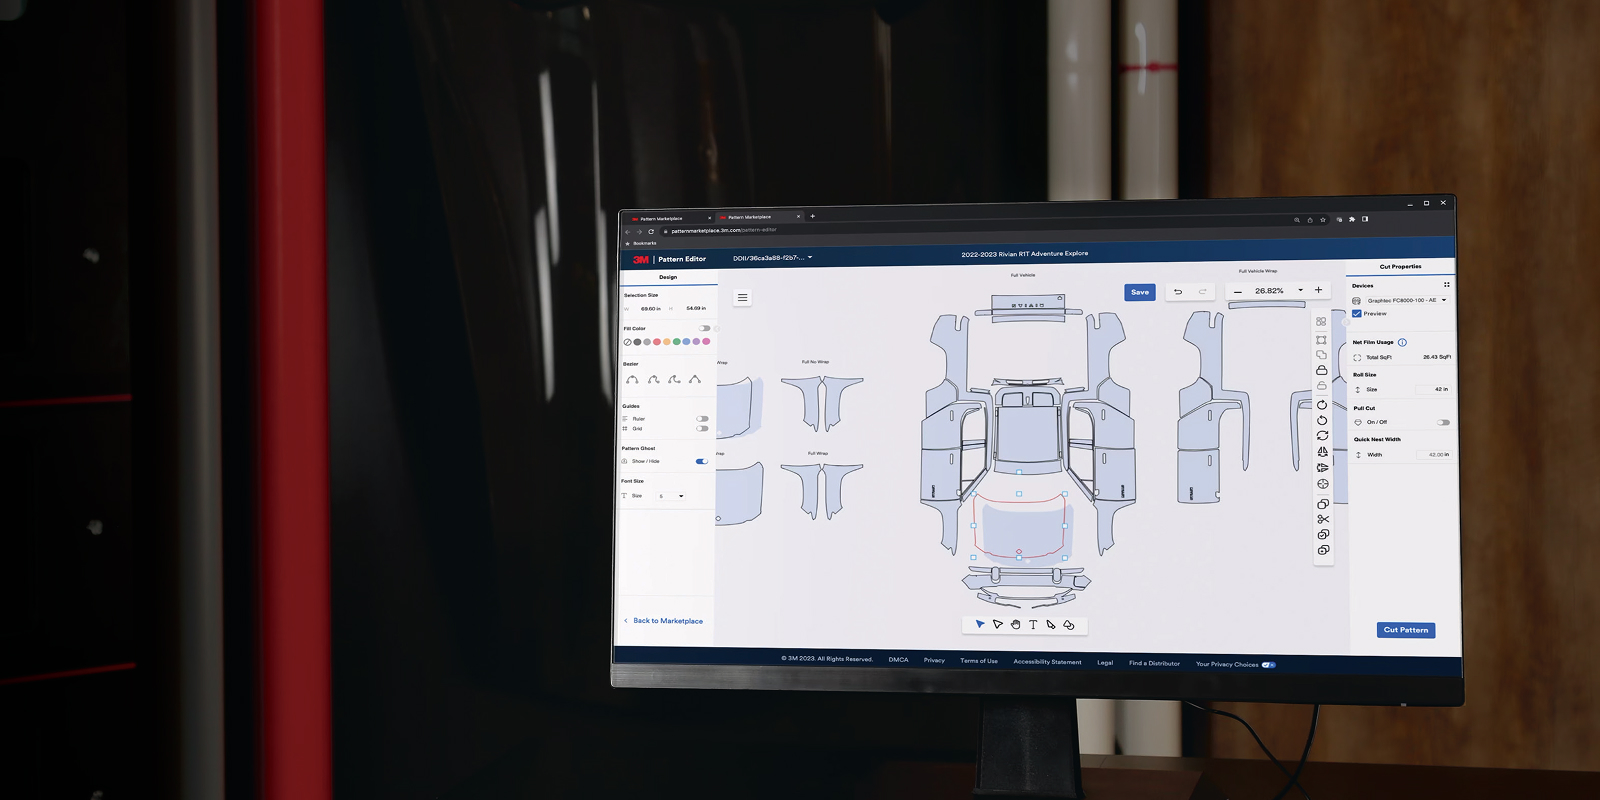Screen dimensions: 1600x800
Task: Select the first Bezier curve handle type
Action: click(x=632, y=379)
